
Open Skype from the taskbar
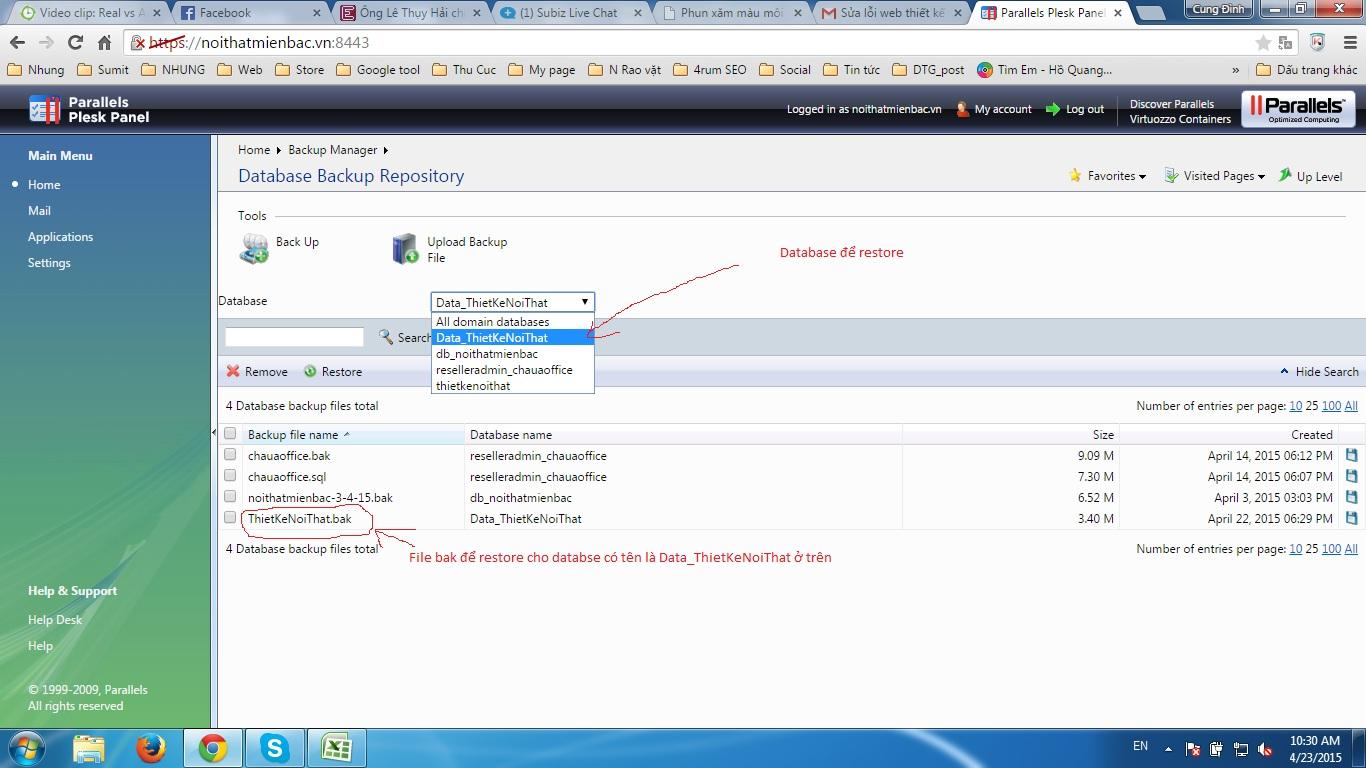(274, 748)
